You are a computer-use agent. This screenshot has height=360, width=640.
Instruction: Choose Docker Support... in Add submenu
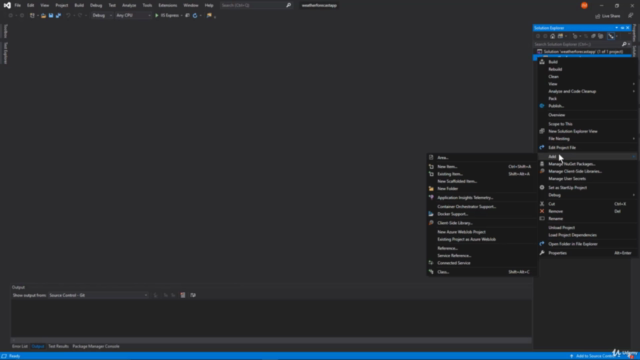pos(481,214)
